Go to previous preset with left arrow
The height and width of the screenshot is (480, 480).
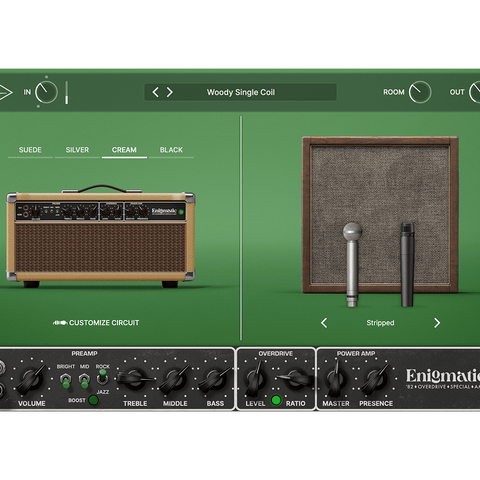tap(155, 92)
